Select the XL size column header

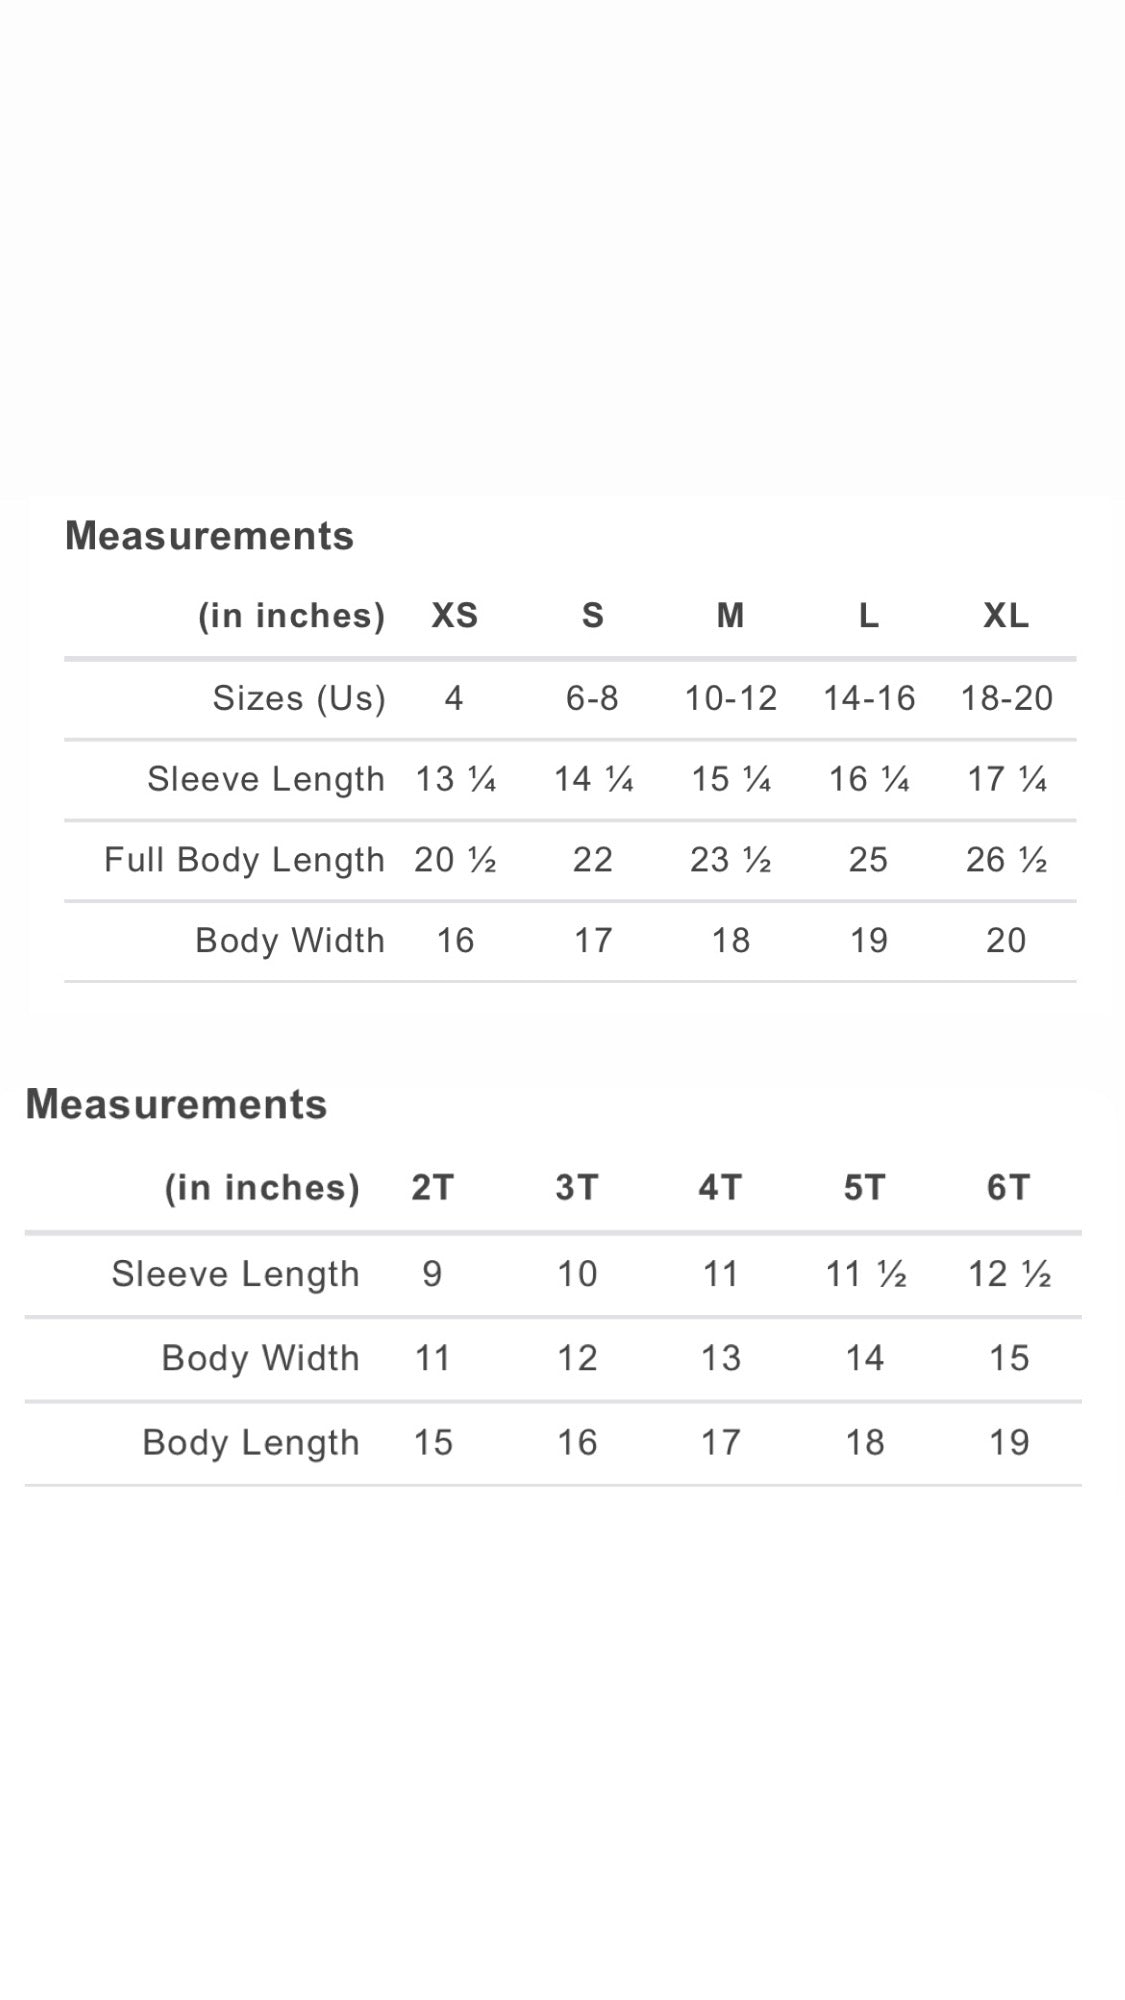[x=1005, y=615]
